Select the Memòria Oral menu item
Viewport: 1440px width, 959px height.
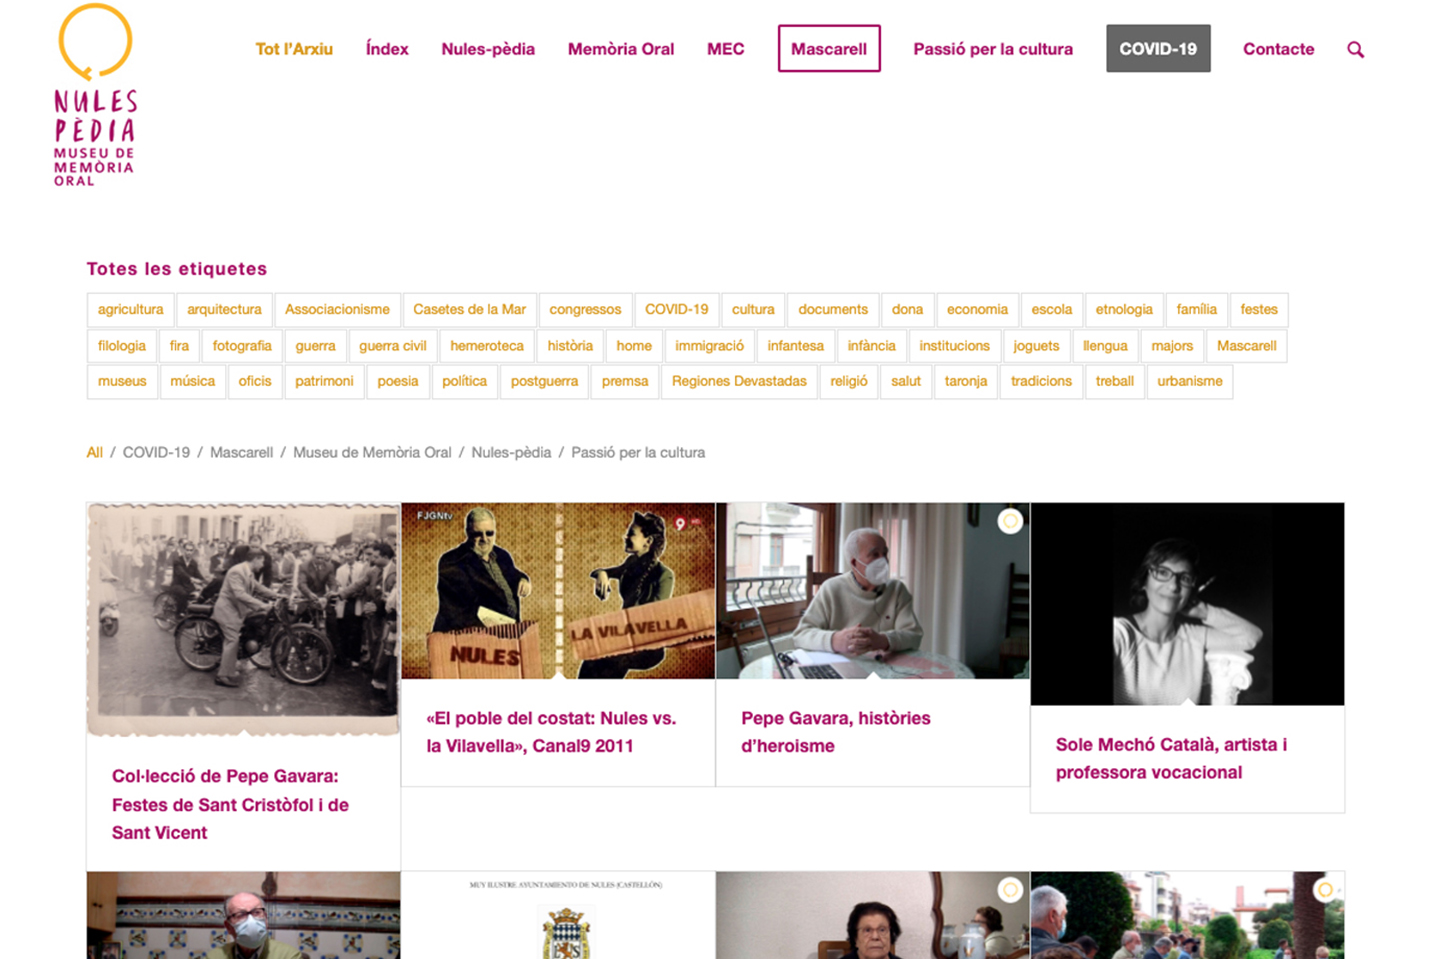pos(621,49)
